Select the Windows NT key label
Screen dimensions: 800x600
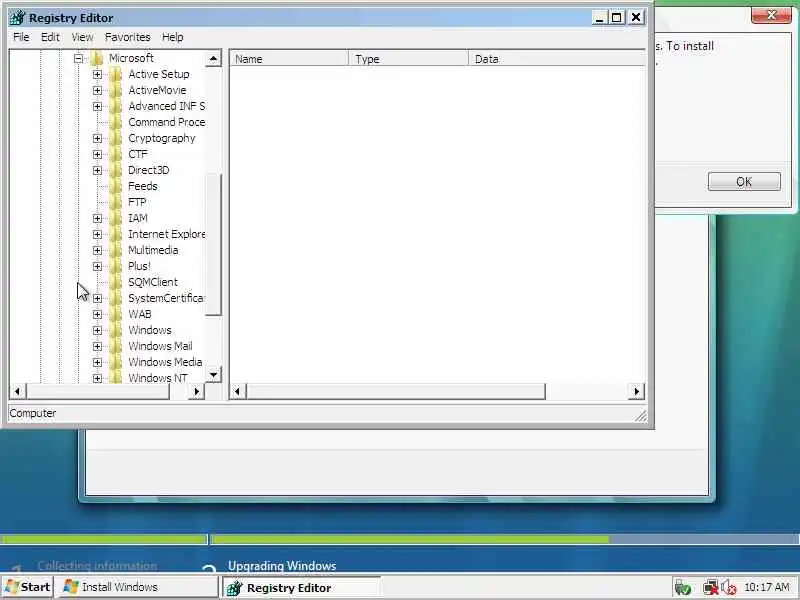pyautogui.click(x=158, y=378)
